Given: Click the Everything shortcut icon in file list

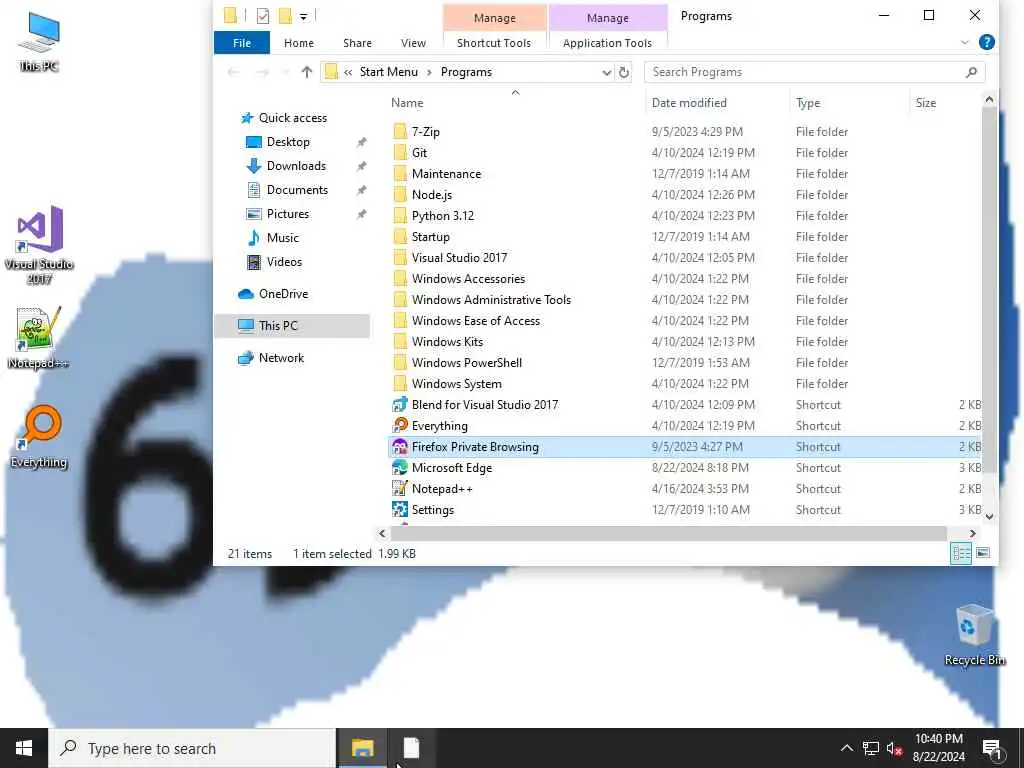Looking at the screenshot, I should tap(400, 426).
